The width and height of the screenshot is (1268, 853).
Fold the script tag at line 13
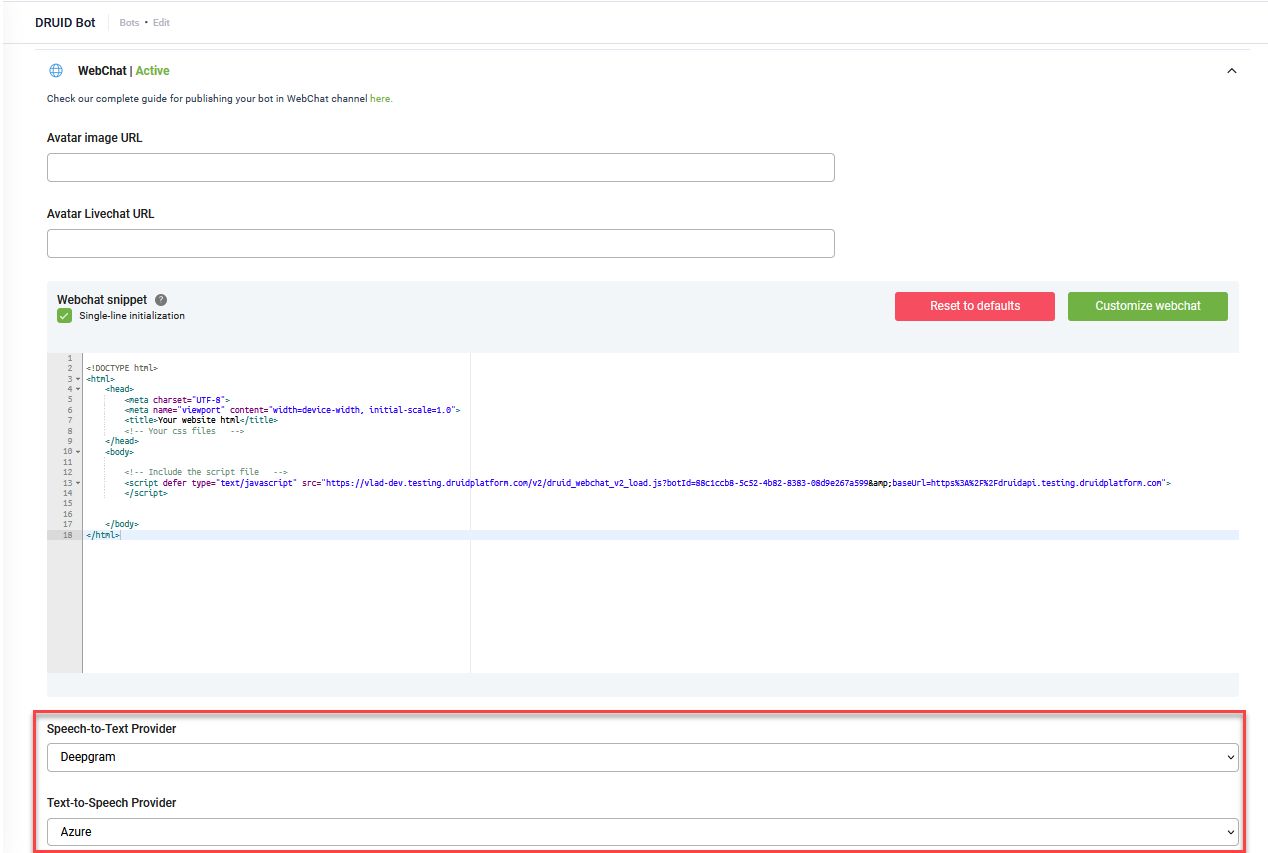pos(78,483)
